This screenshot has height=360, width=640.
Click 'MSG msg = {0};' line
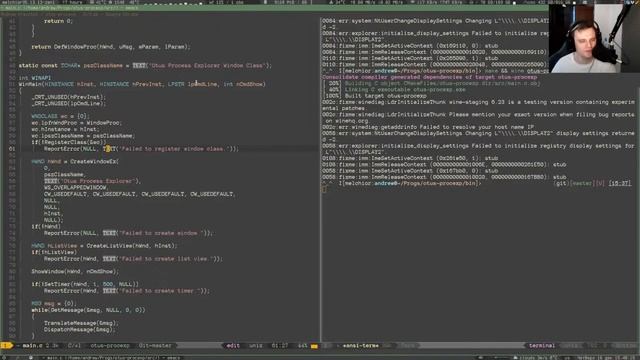click(53, 304)
